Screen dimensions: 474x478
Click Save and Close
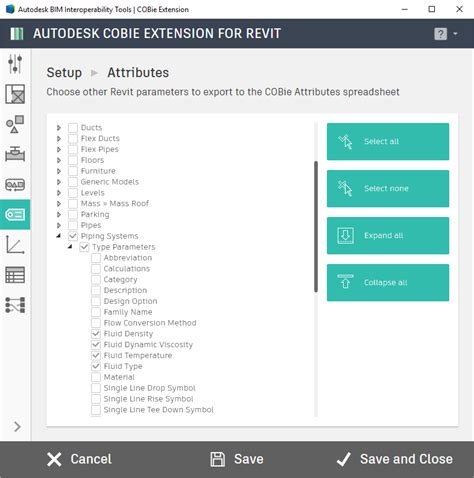[x=394, y=459]
